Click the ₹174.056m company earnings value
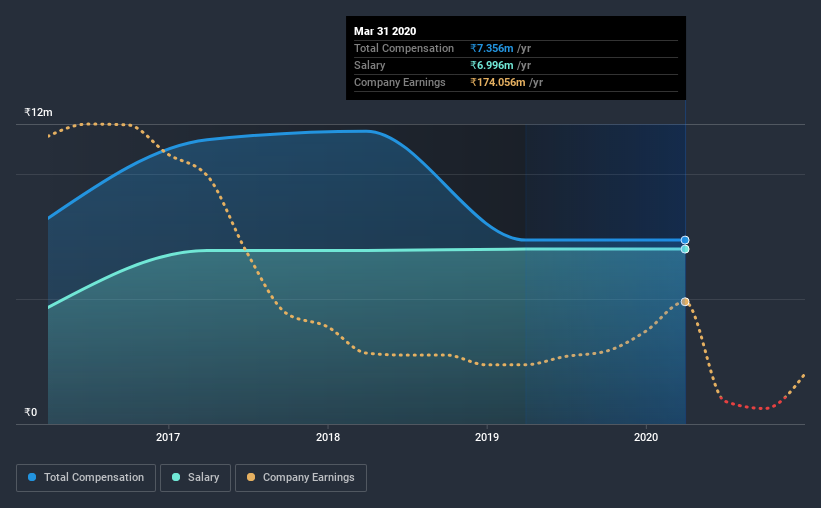 497,82
